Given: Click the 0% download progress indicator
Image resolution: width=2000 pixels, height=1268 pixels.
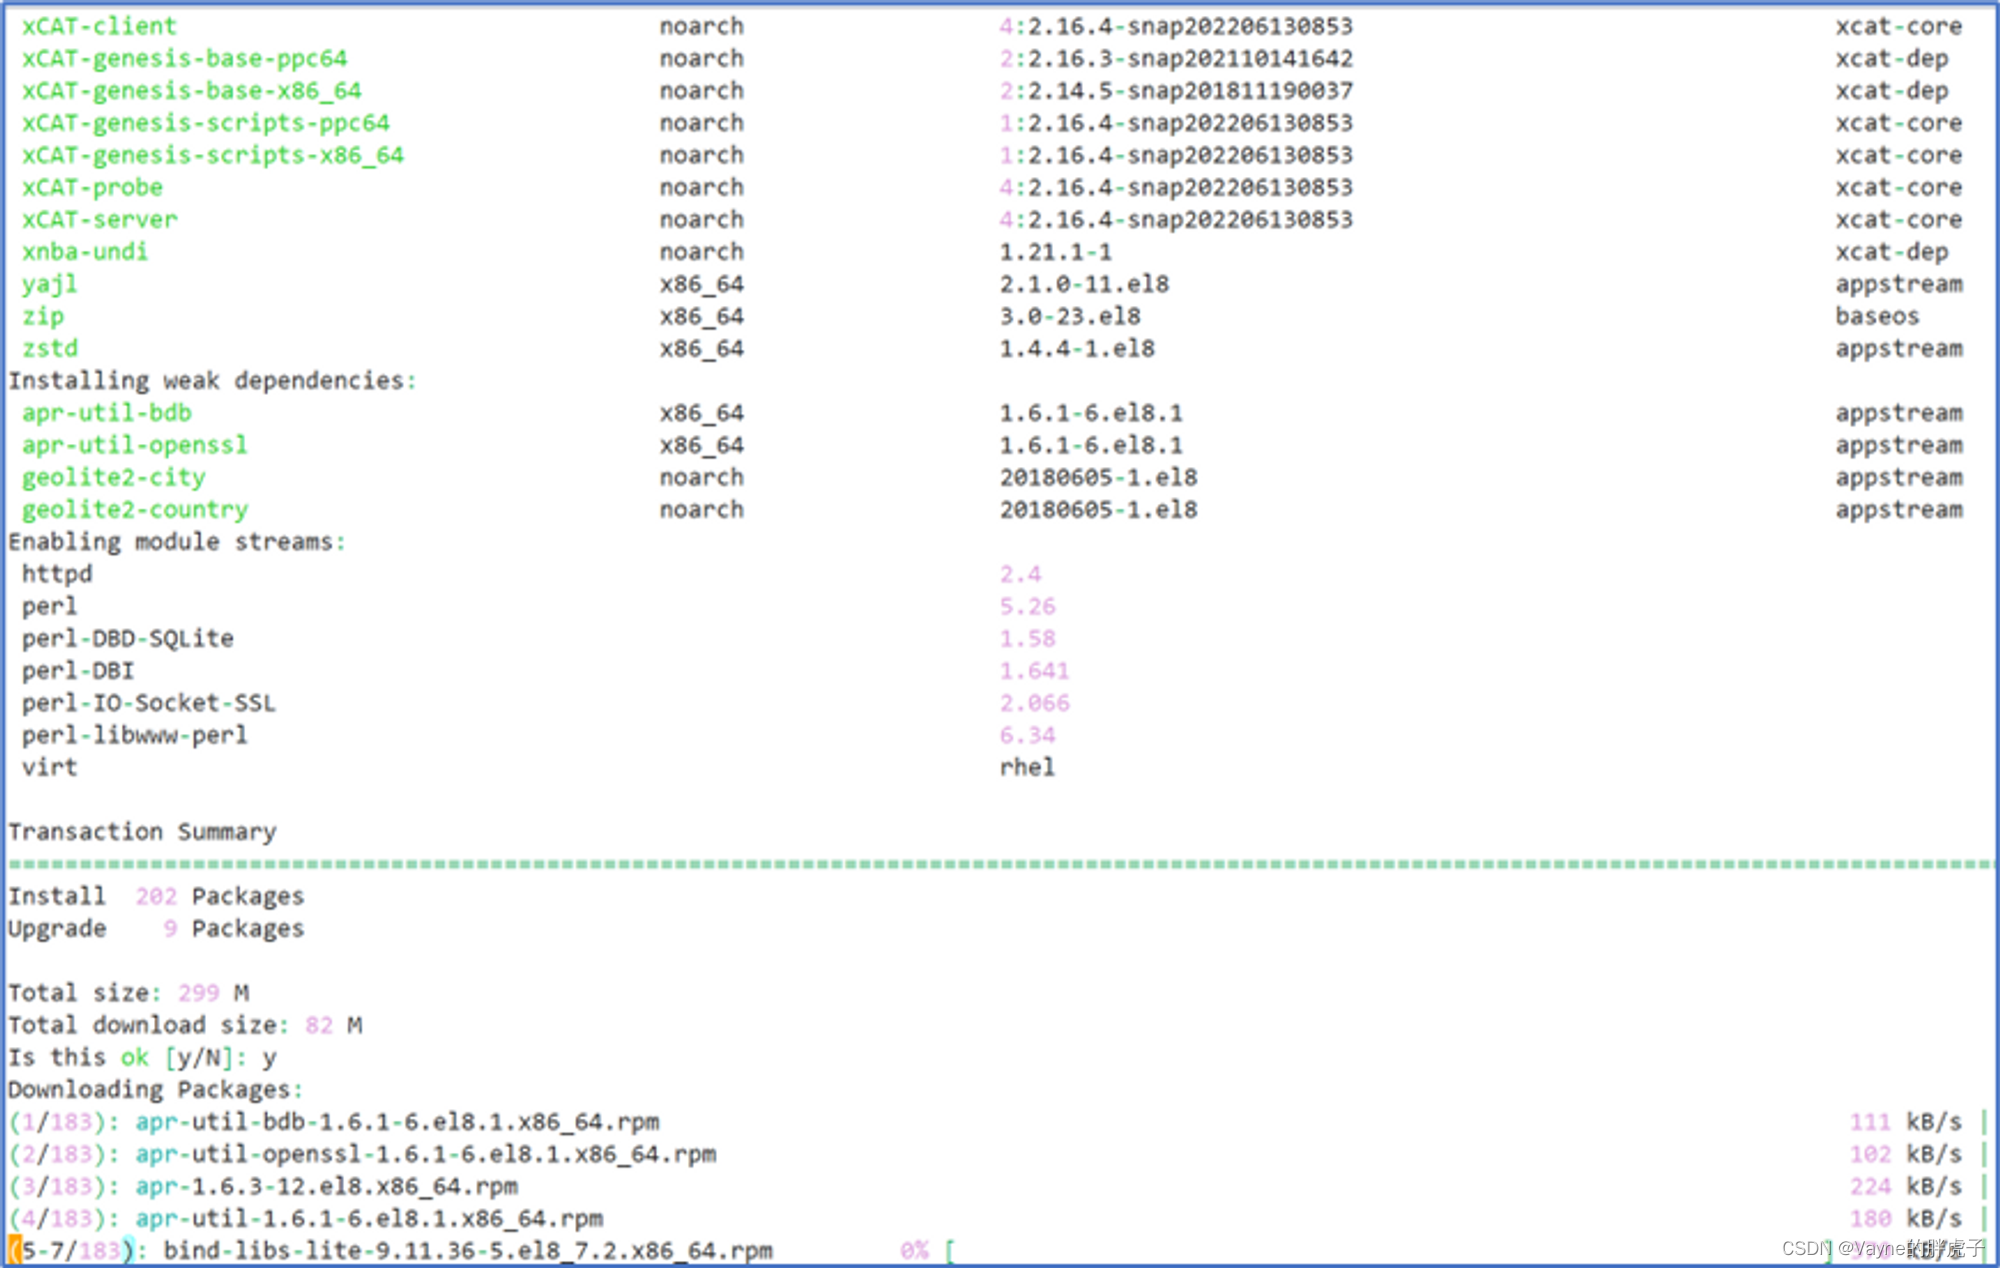Looking at the screenshot, I should click(x=914, y=1250).
